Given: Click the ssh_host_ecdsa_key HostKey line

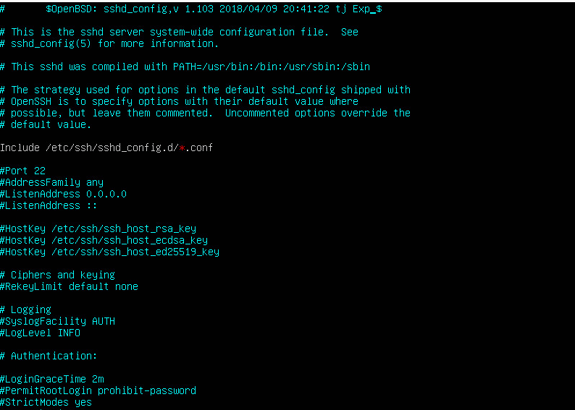Looking at the screenshot, I should click(104, 240).
